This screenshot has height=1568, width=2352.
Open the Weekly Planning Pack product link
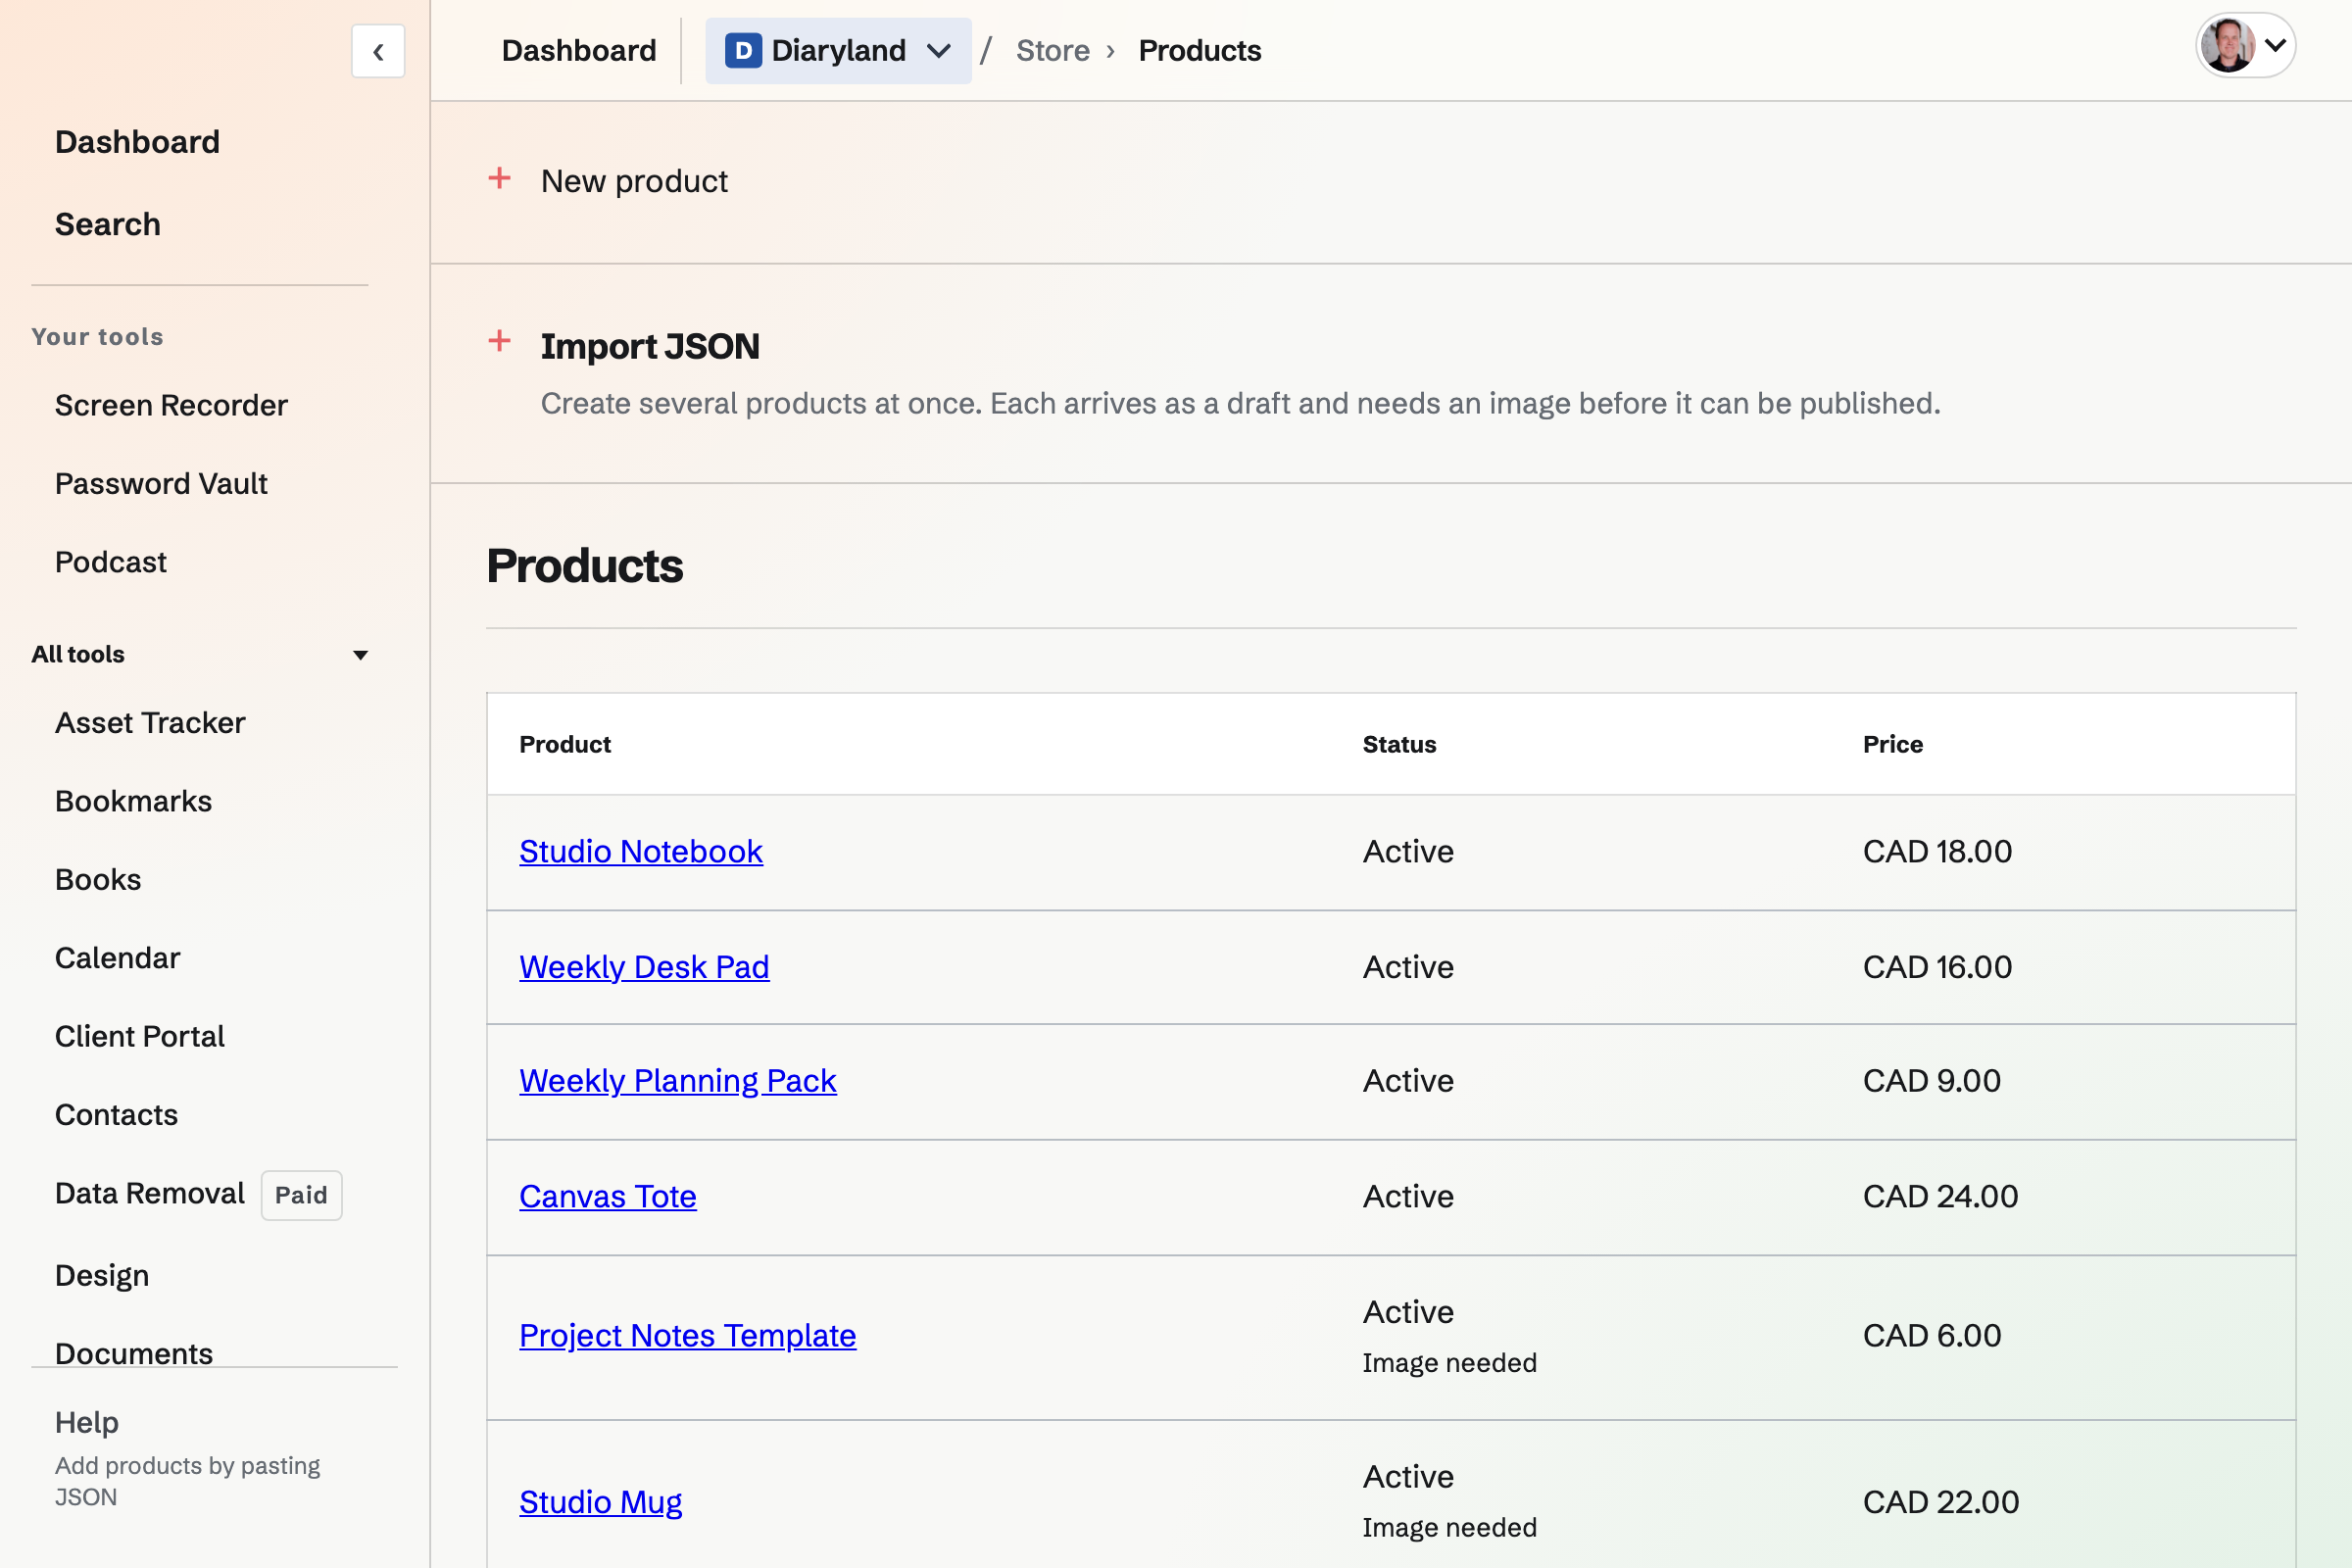678,1081
